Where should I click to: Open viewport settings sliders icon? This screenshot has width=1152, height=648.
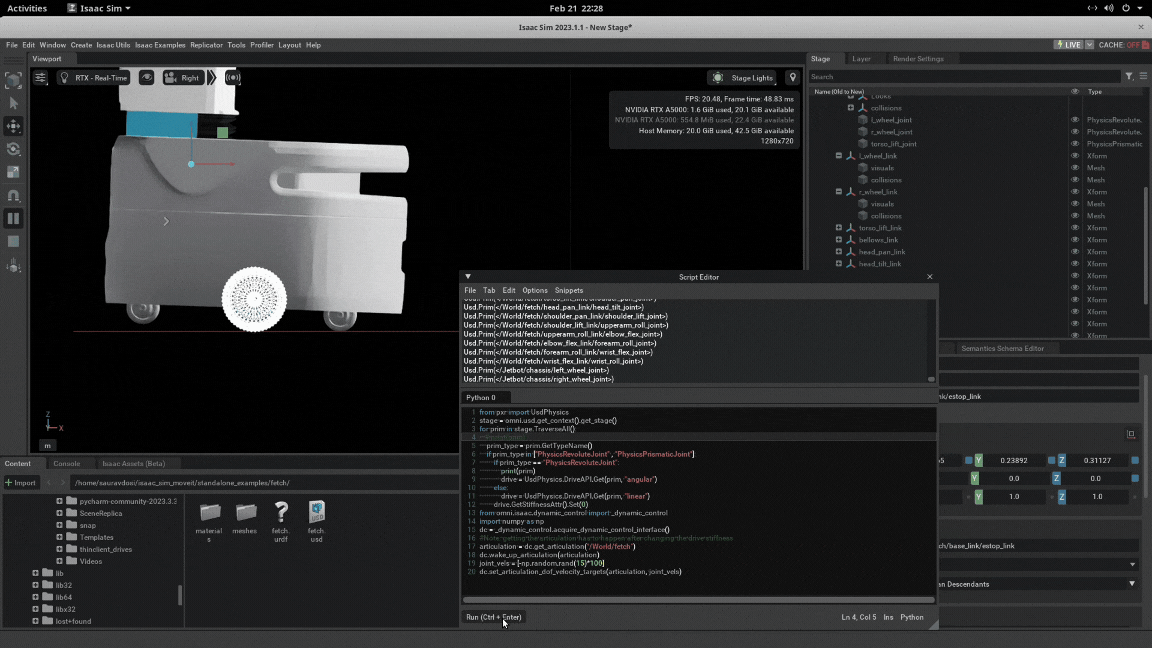(x=40, y=78)
